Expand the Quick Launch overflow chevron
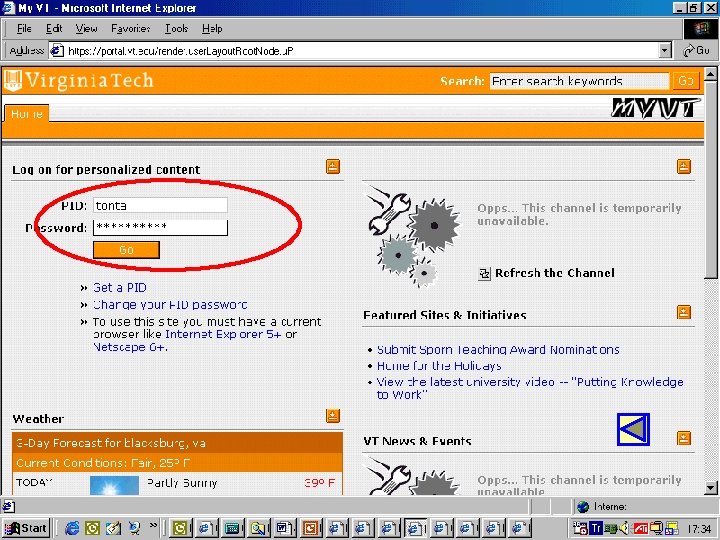Image resolution: width=720 pixels, height=540 pixels. point(153,526)
